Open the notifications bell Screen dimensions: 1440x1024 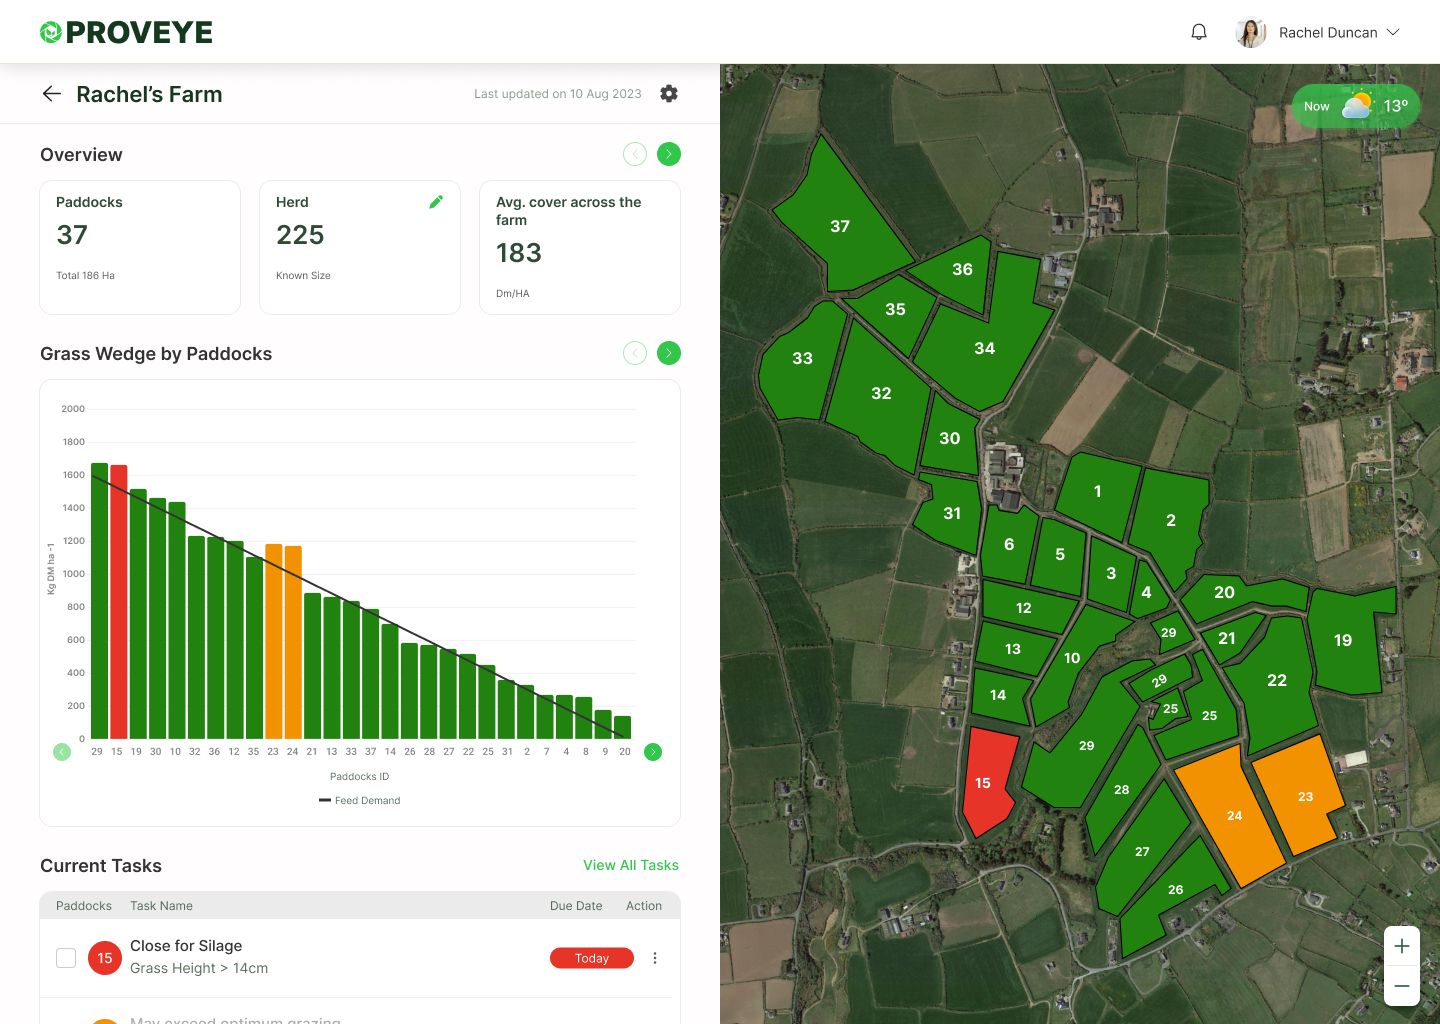(1199, 32)
